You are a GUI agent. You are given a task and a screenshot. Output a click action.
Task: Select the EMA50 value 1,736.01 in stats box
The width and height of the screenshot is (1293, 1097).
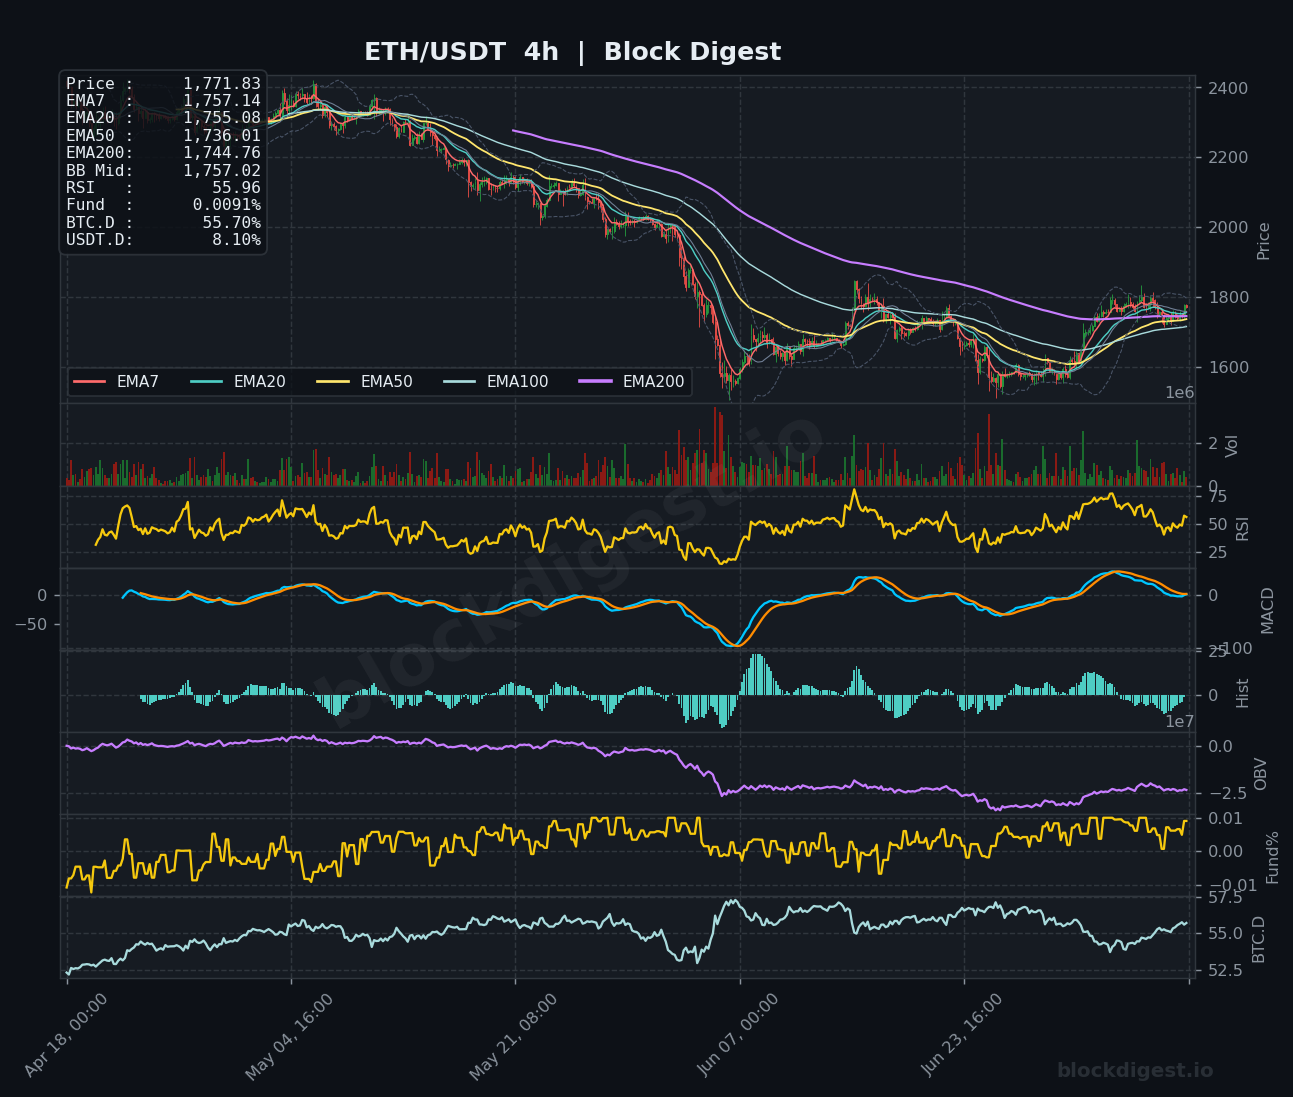coord(222,136)
